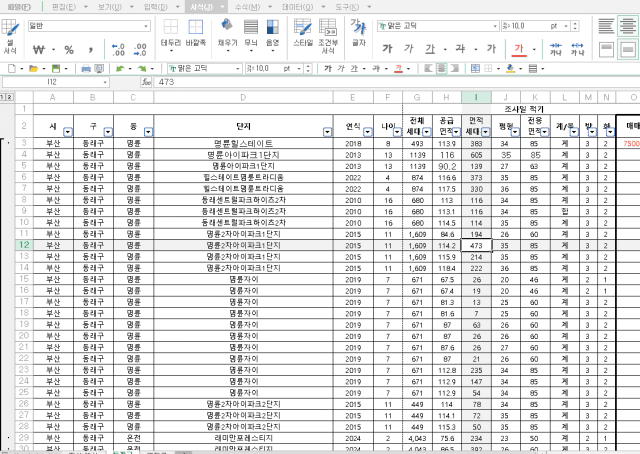Open the 보기 menu
The image size is (640, 454).
(x=110, y=7)
